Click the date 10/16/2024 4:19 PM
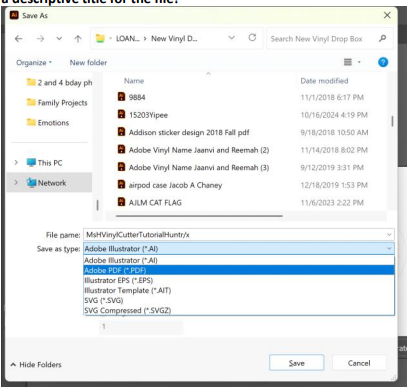This screenshot has height=391, width=417. 334,115
